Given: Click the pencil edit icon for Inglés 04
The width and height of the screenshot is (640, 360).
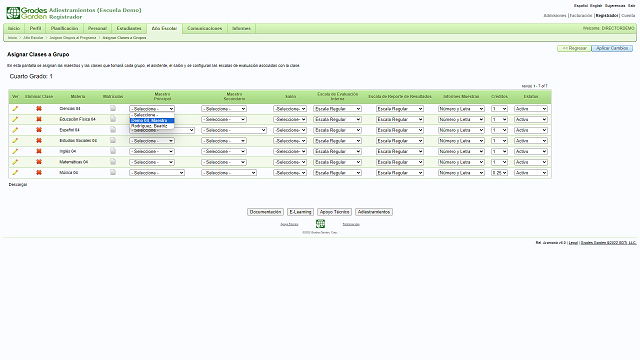Looking at the screenshot, I should tap(15, 151).
